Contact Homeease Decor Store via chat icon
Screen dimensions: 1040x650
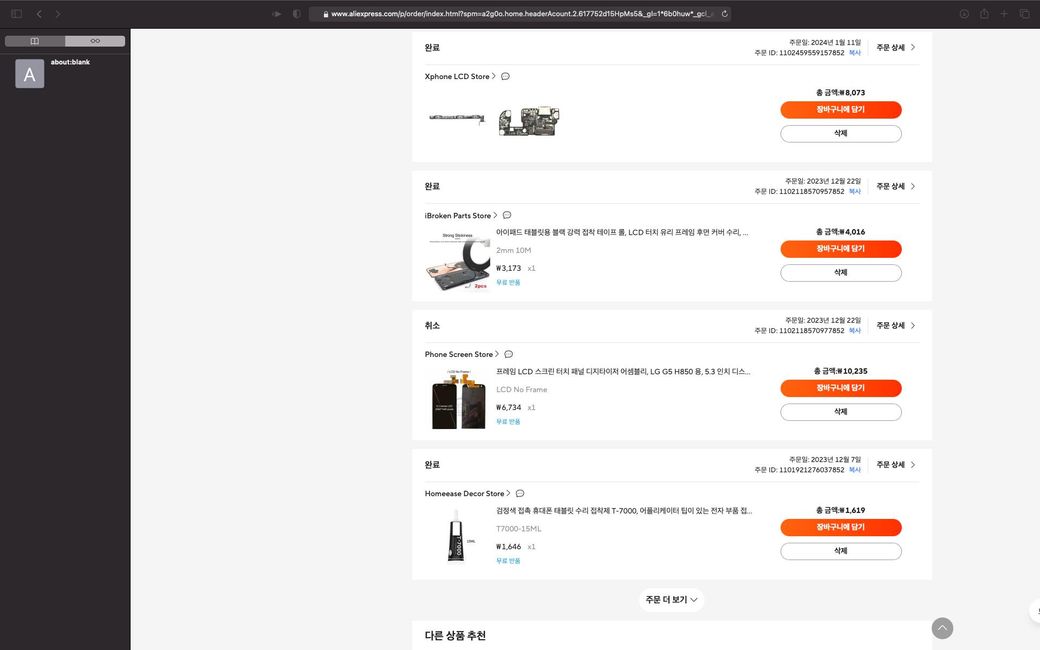pyautogui.click(x=520, y=494)
